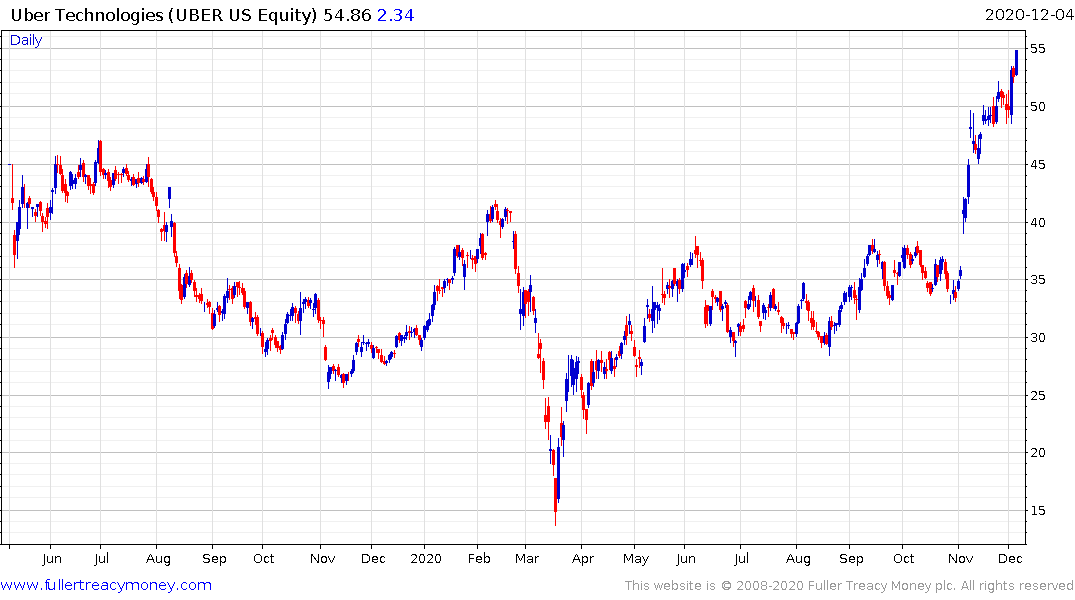The width and height of the screenshot is (1075, 600).
Task: Click the blue change value 2.34
Action: [x=396, y=15]
